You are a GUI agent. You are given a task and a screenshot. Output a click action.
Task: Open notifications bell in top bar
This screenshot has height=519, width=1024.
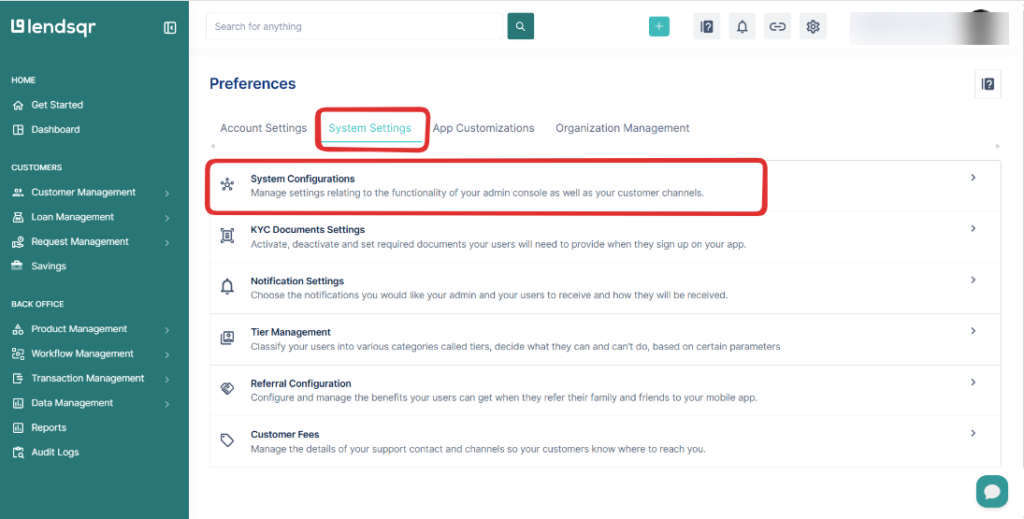[x=742, y=27]
